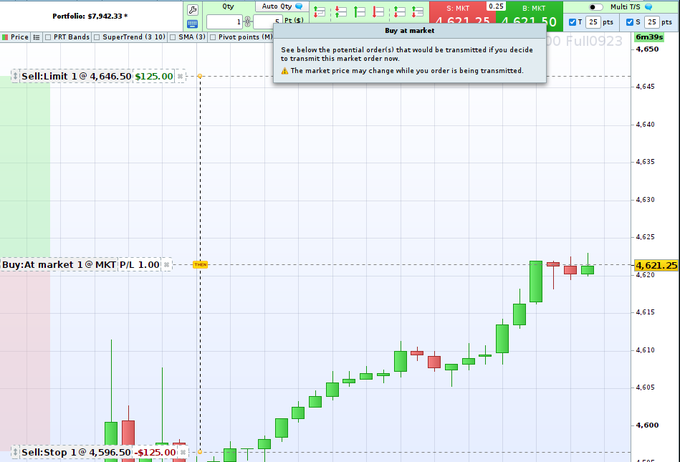This screenshot has height=462, width=680.
Task: Click the 4,650 price axis label
Action: 647,49
